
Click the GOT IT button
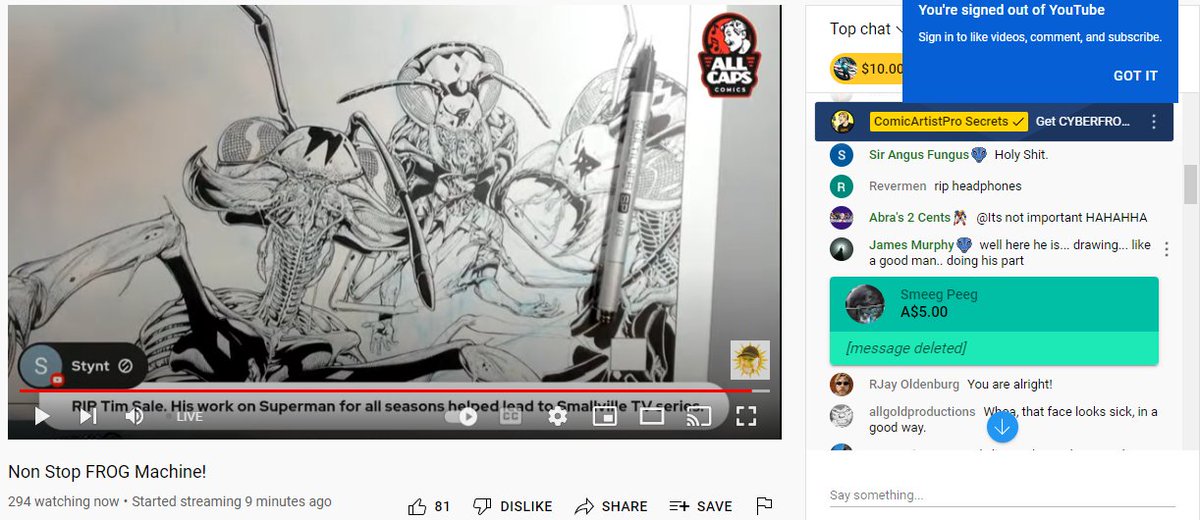[x=1135, y=75]
